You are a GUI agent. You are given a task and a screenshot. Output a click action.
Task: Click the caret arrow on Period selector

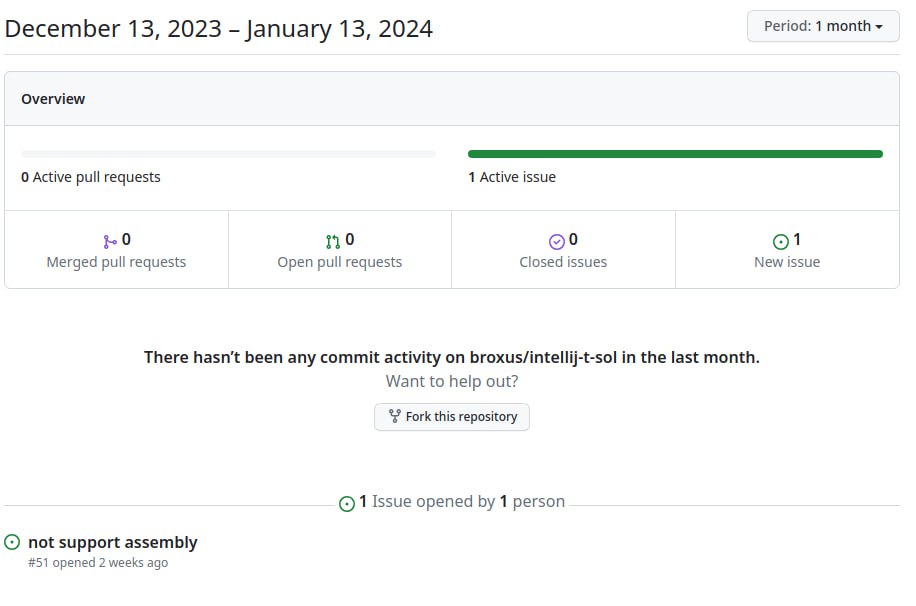point(879,27)
